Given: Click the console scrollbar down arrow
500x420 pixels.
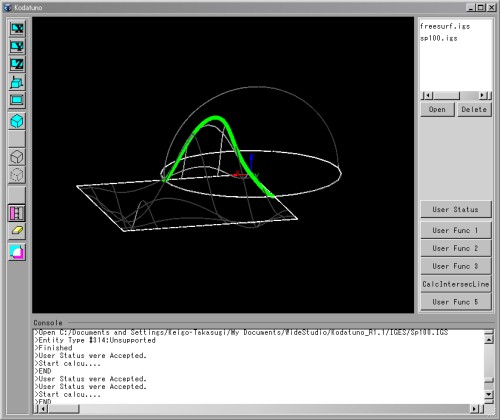Looking at the screenshot, I should tap(489, 394).
